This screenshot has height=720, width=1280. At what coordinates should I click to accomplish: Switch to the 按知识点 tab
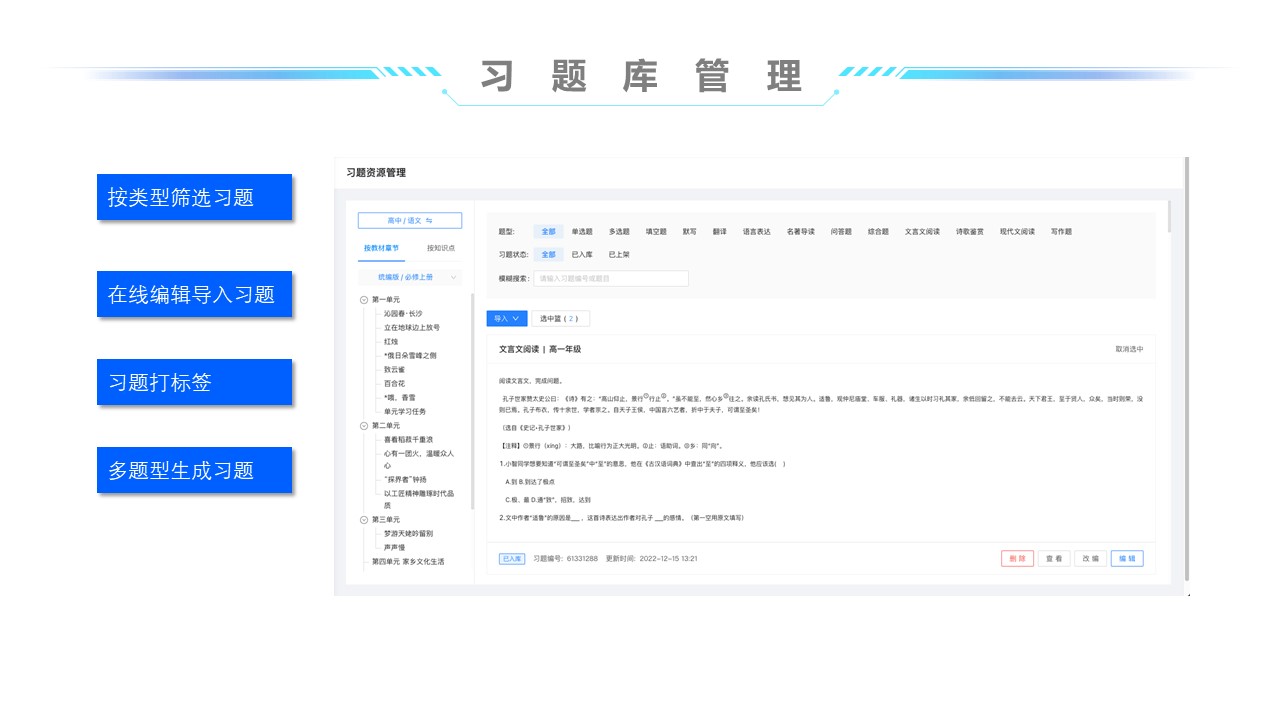coord(441,248)
